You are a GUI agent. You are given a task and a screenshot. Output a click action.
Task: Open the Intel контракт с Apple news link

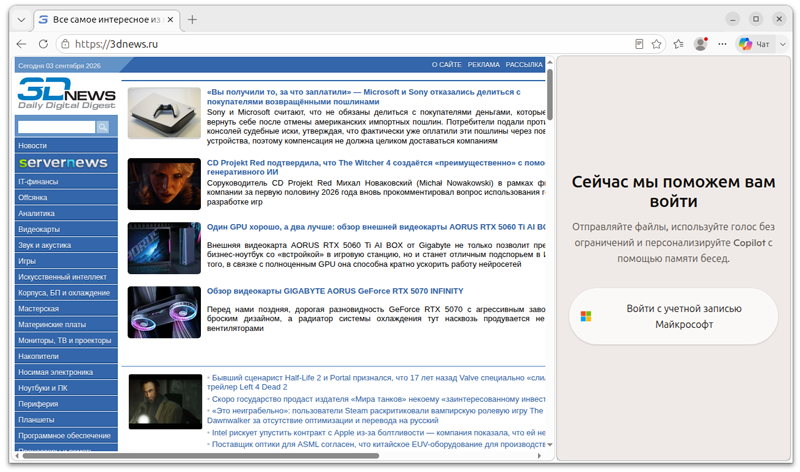click(378, 433)
